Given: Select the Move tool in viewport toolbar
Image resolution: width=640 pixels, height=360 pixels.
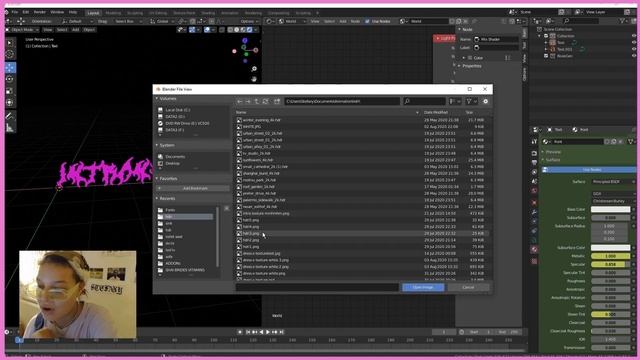Looking at the screenshot, I should click(x=10, y=68).
